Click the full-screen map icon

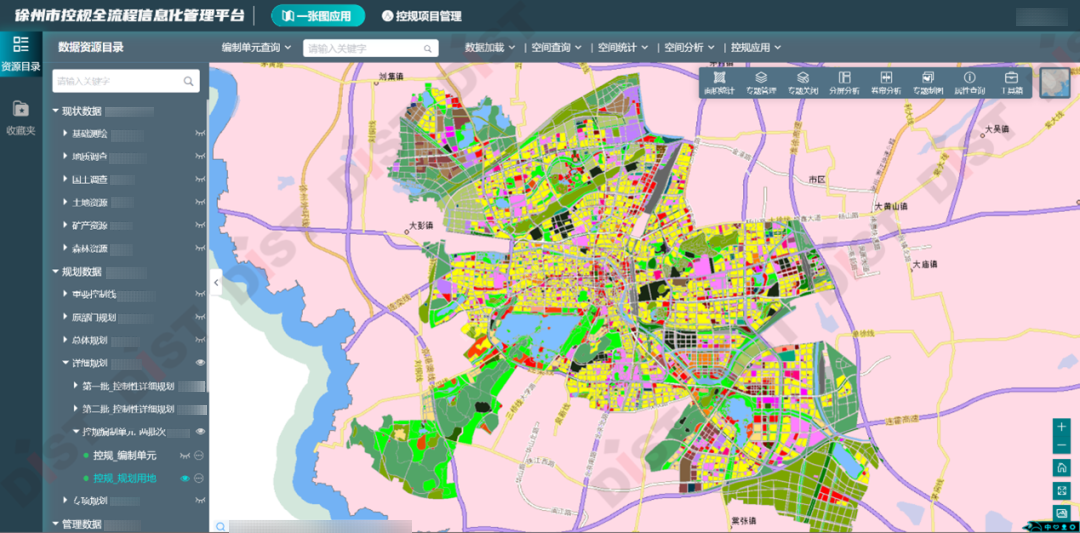point(1061,490)
